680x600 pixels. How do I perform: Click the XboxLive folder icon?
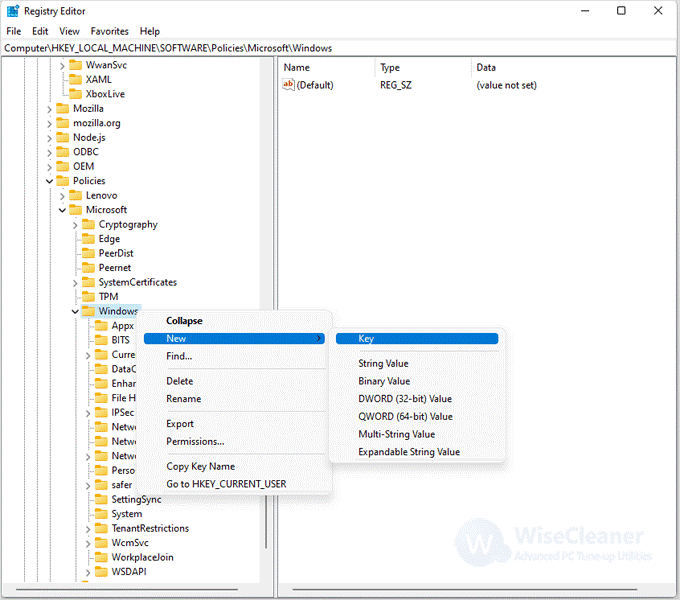pos(75,94)
